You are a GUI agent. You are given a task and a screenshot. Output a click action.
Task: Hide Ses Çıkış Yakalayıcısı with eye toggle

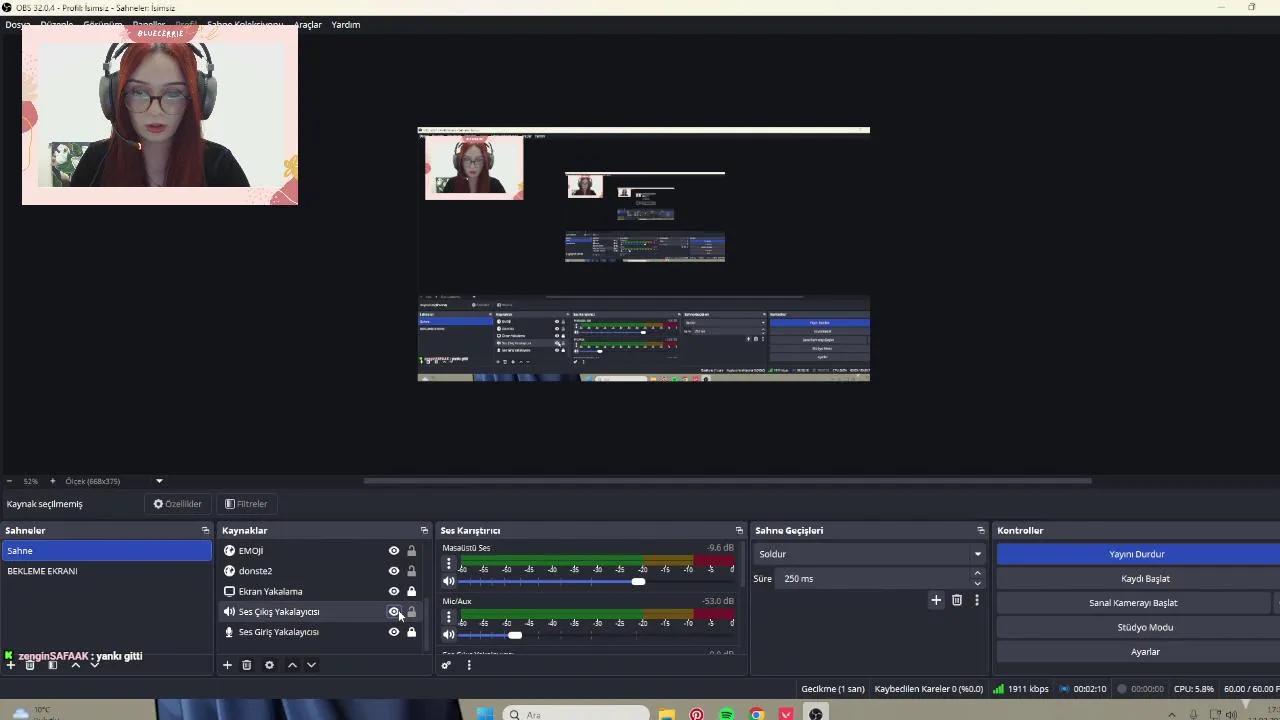393,611
